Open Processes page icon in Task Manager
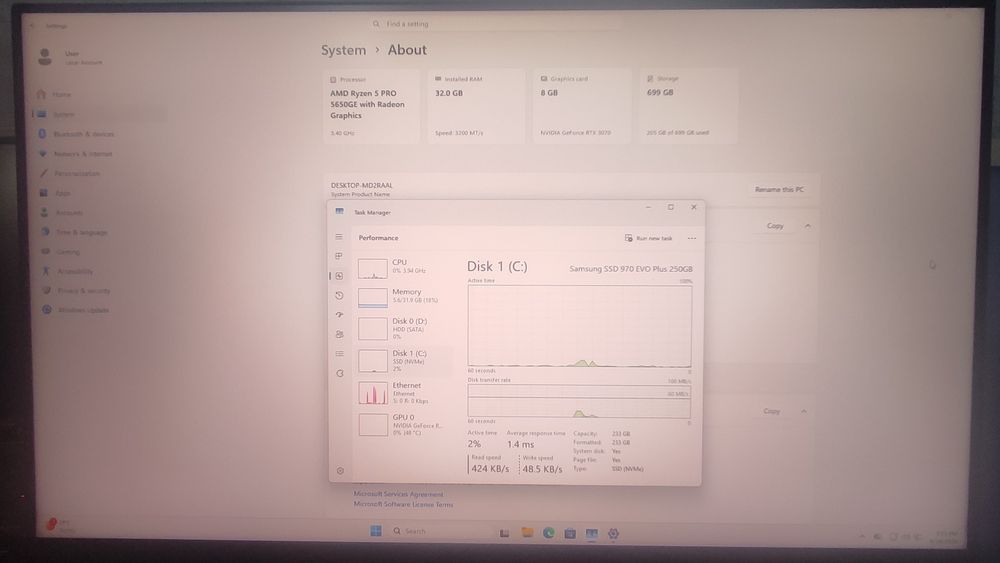The image size is (1000, 563). click(x=339, y=256)
